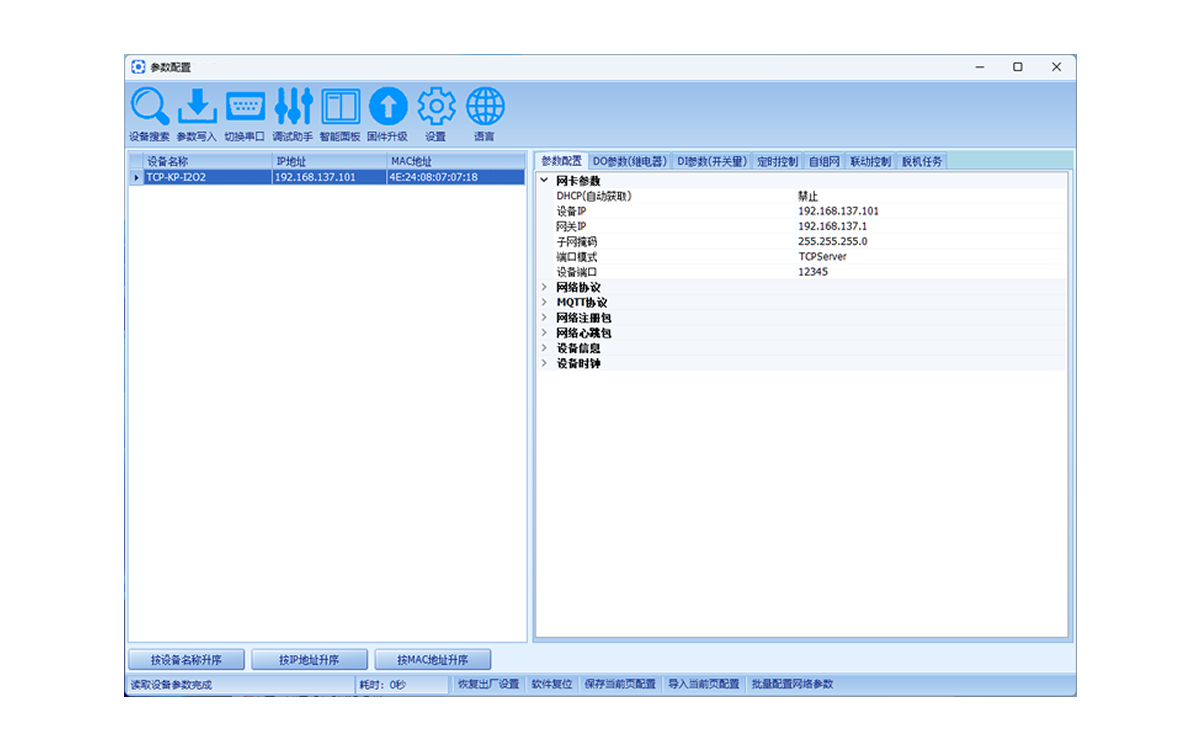This screenshot has height=750, width=1200.
Task: Switch to the 定时控制 tab
Action: pyautogui.click(x=777, y=161)
